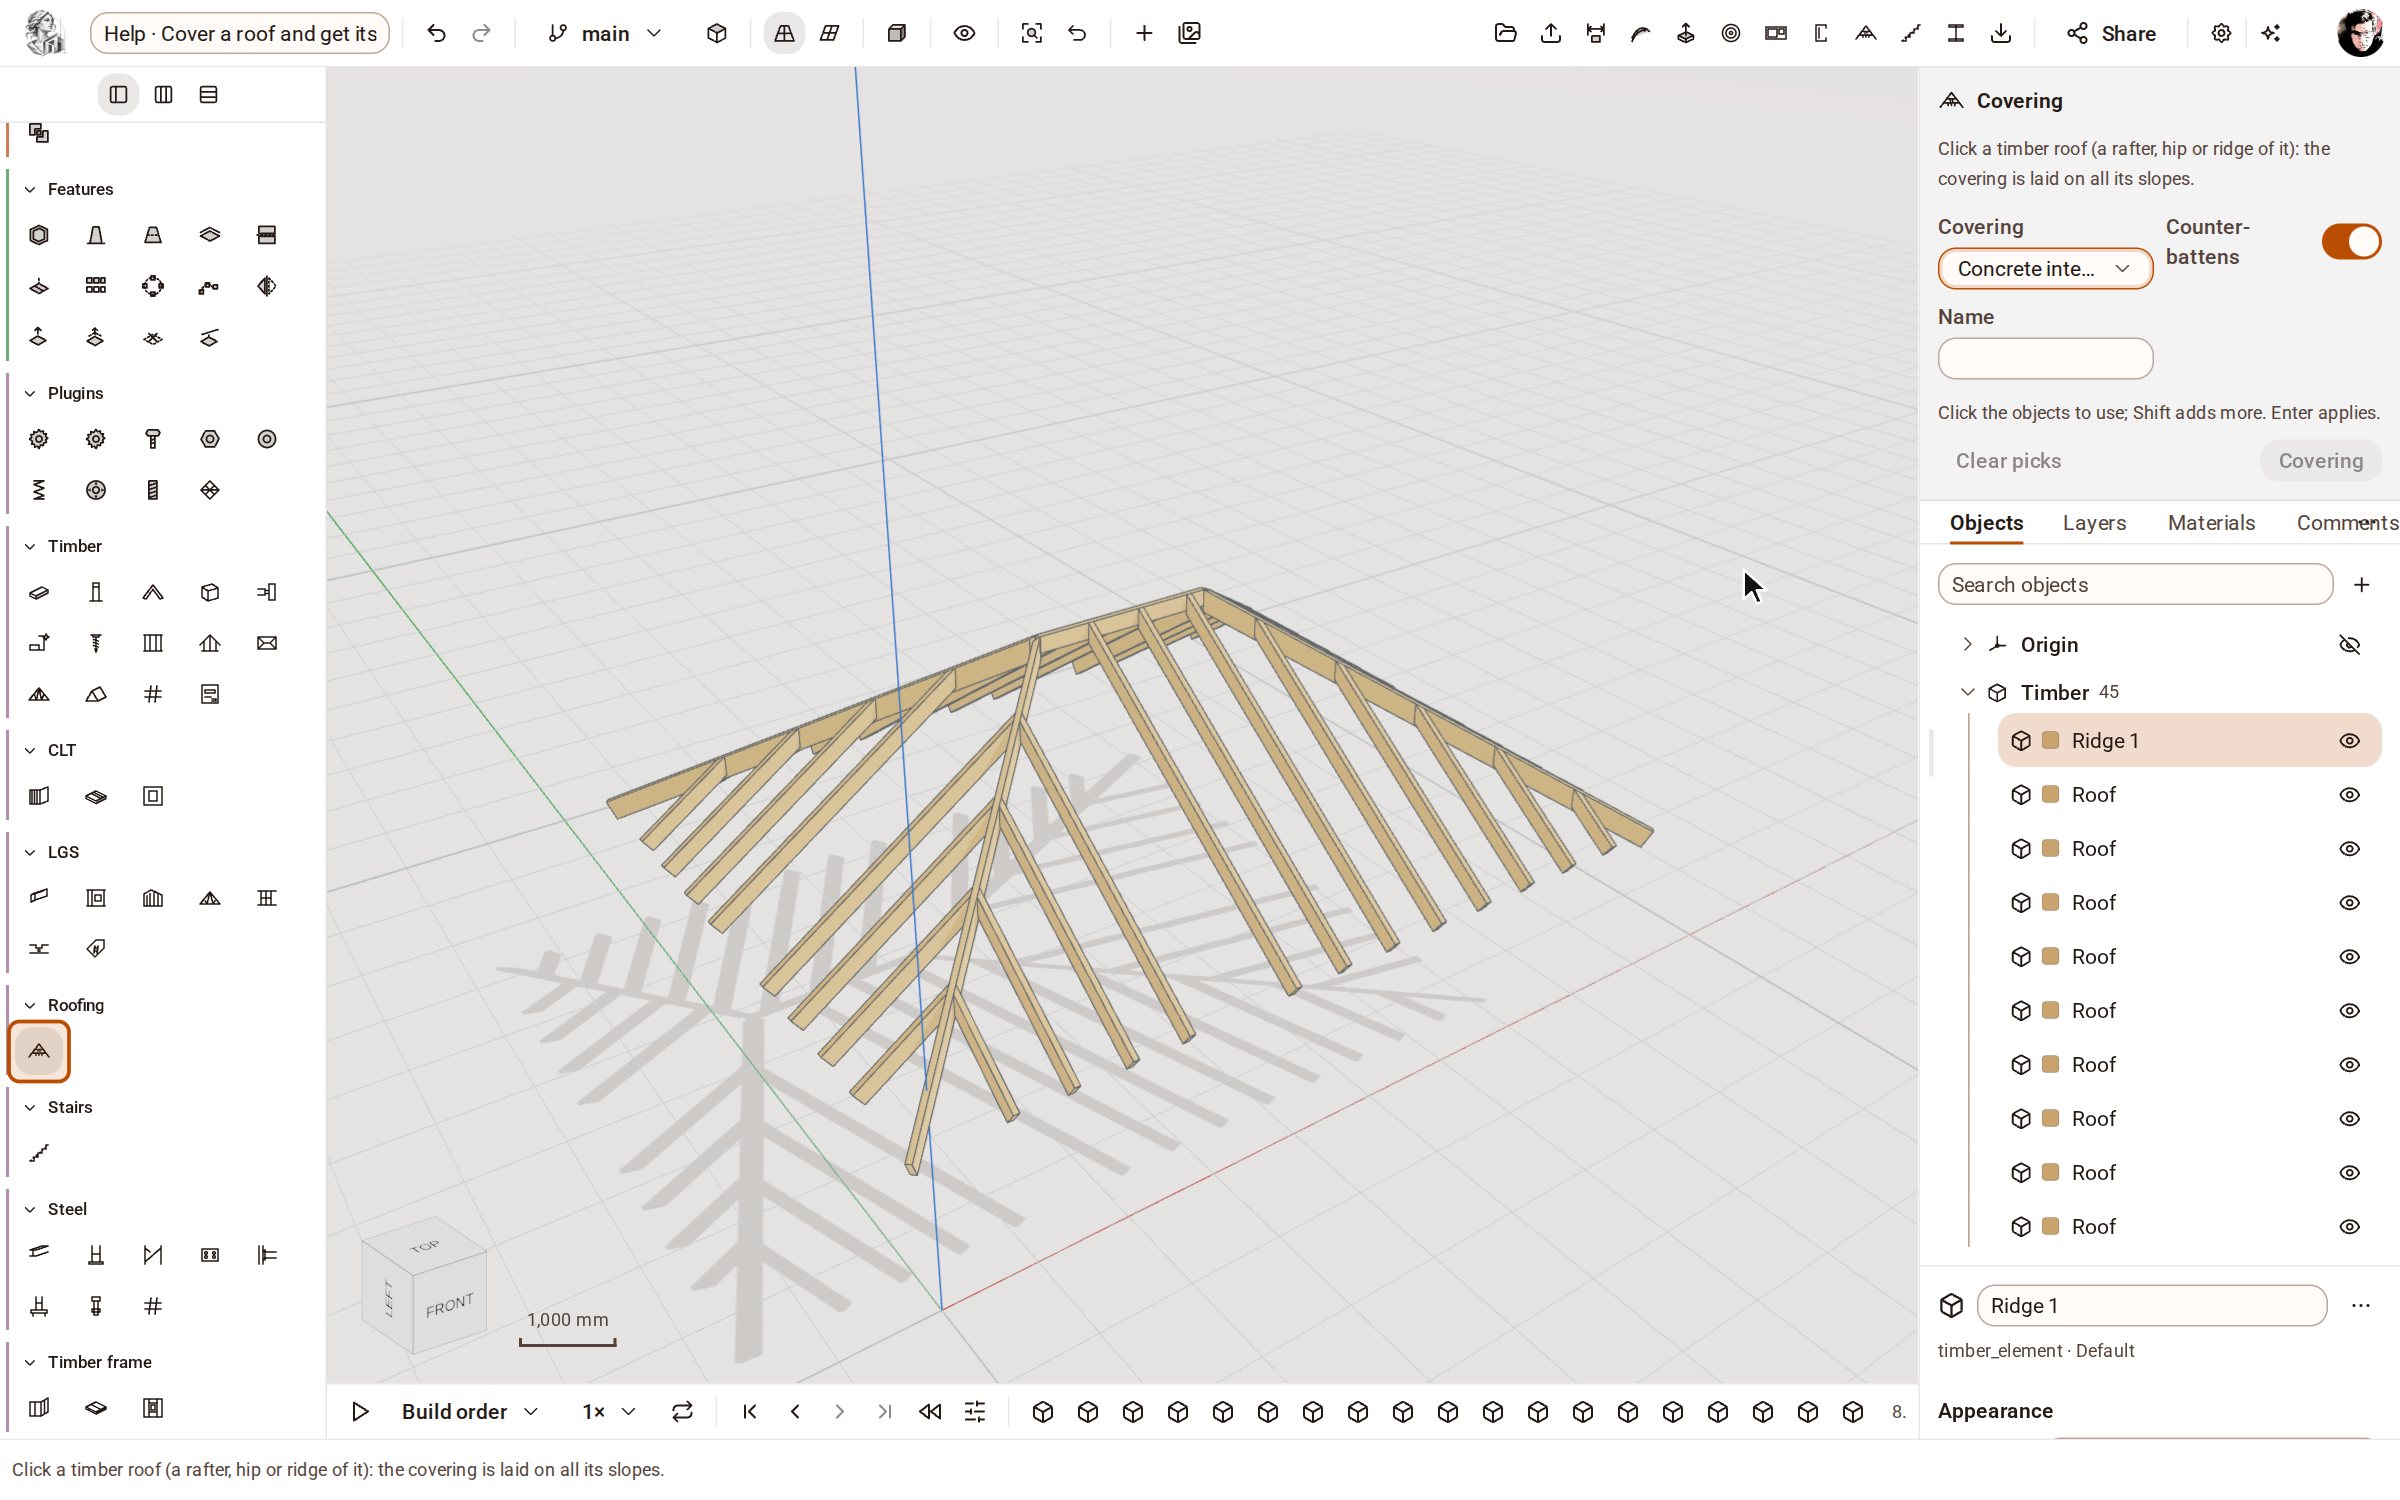Click the Name input field
Screen dimensions: 2400x1500
tap(2045, 358)
